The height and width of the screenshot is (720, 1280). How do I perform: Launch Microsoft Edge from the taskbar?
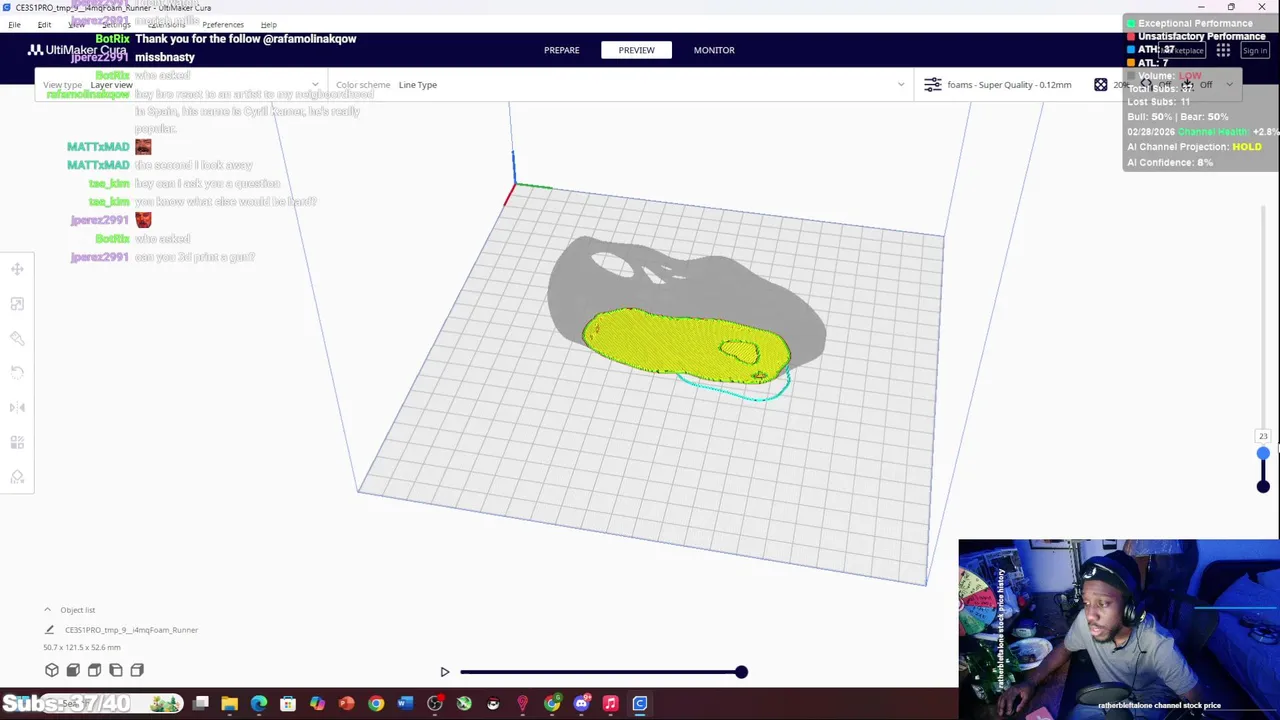[x=259, y=704]
